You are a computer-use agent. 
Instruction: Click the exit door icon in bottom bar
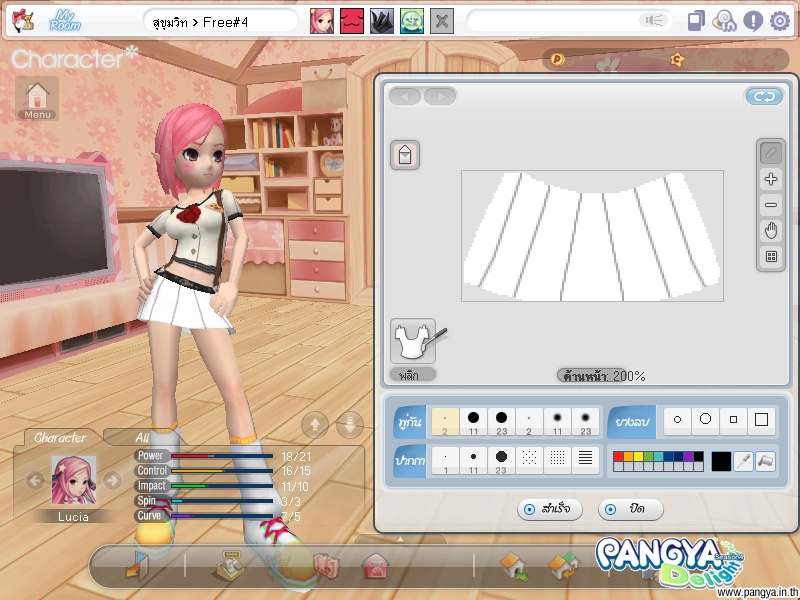point(137,566)
